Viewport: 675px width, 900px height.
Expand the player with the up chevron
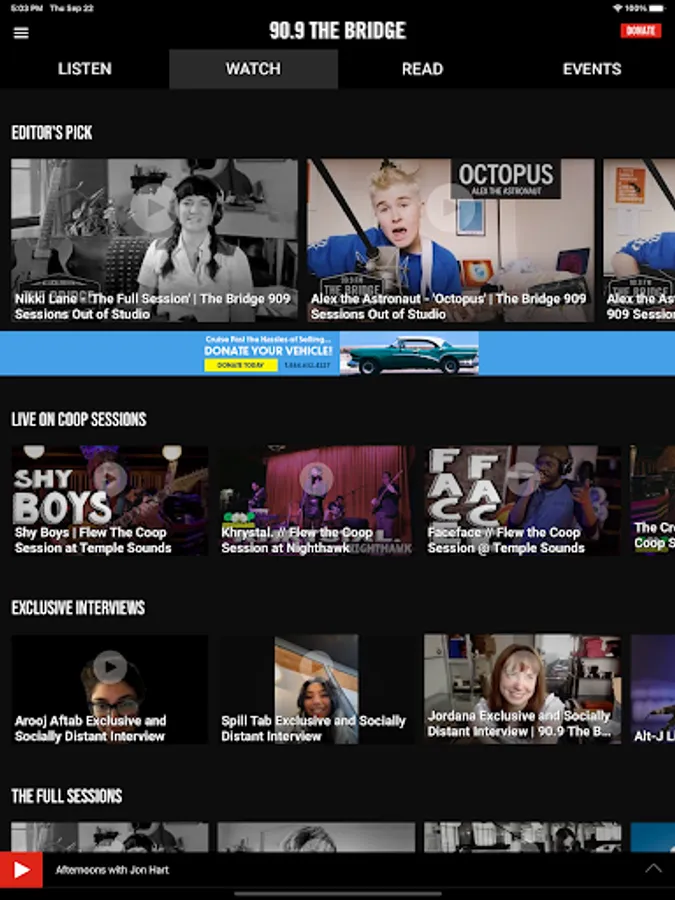pyautogui.click(x=653, y=868)
